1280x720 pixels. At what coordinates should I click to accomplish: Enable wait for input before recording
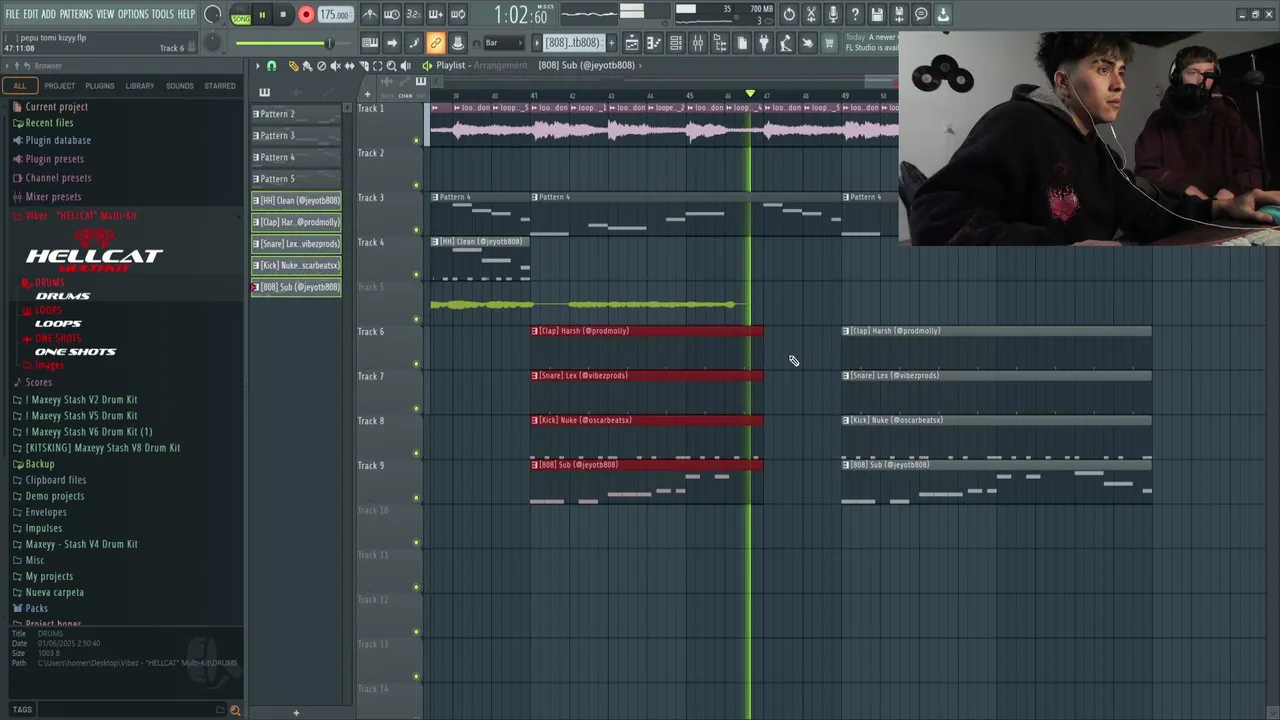pos(391,14)
